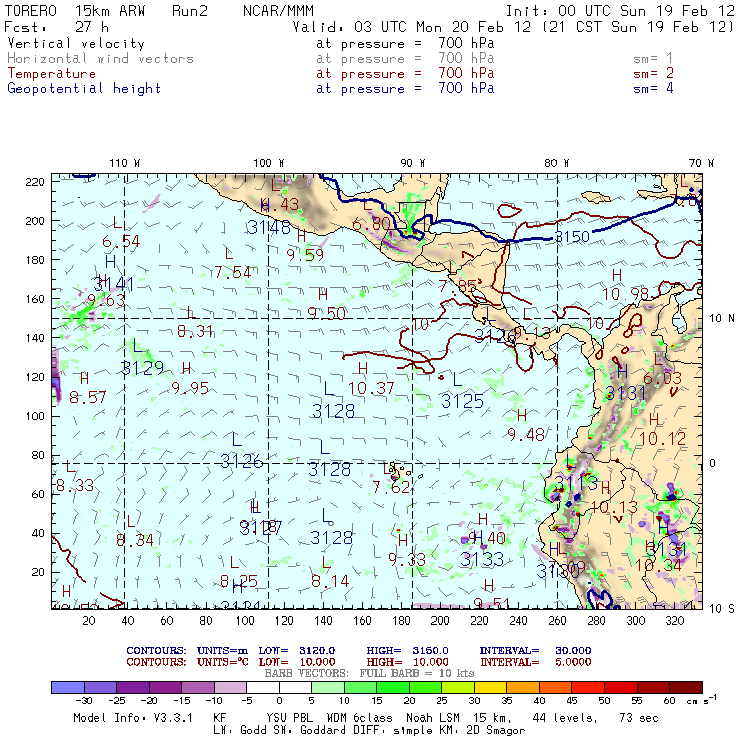Click the '70 W' longitude label
The height and width of the screenshot is (740, 740).
[x=701, y=163]
